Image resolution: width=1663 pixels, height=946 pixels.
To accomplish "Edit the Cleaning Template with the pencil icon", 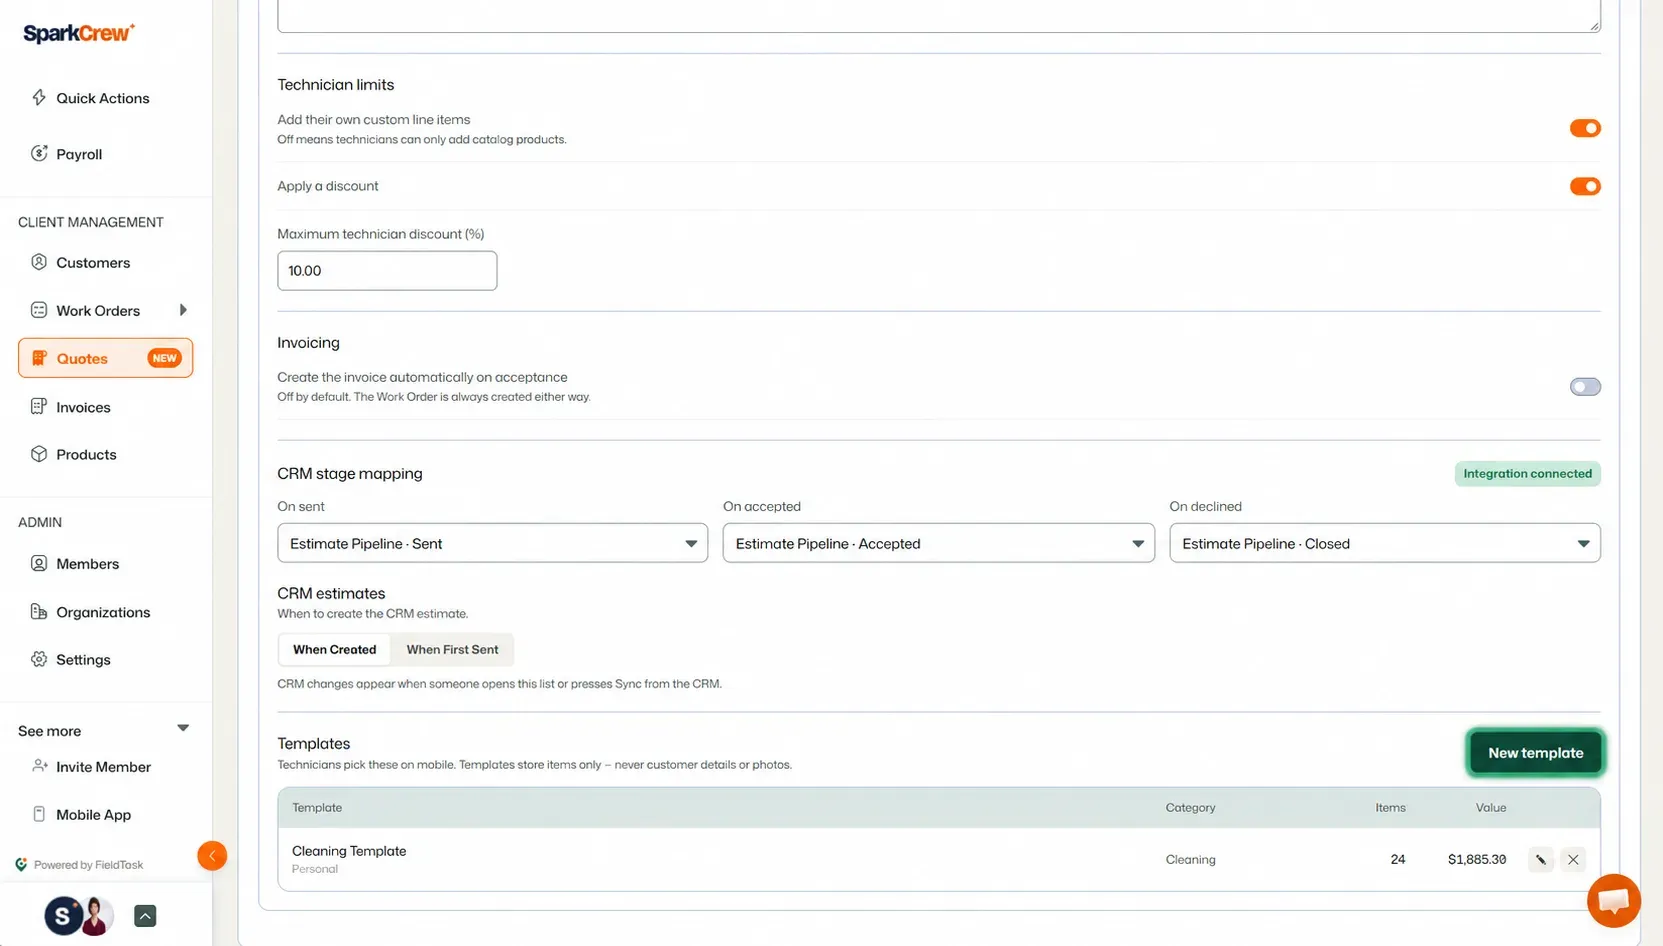I will point(1541,859).
